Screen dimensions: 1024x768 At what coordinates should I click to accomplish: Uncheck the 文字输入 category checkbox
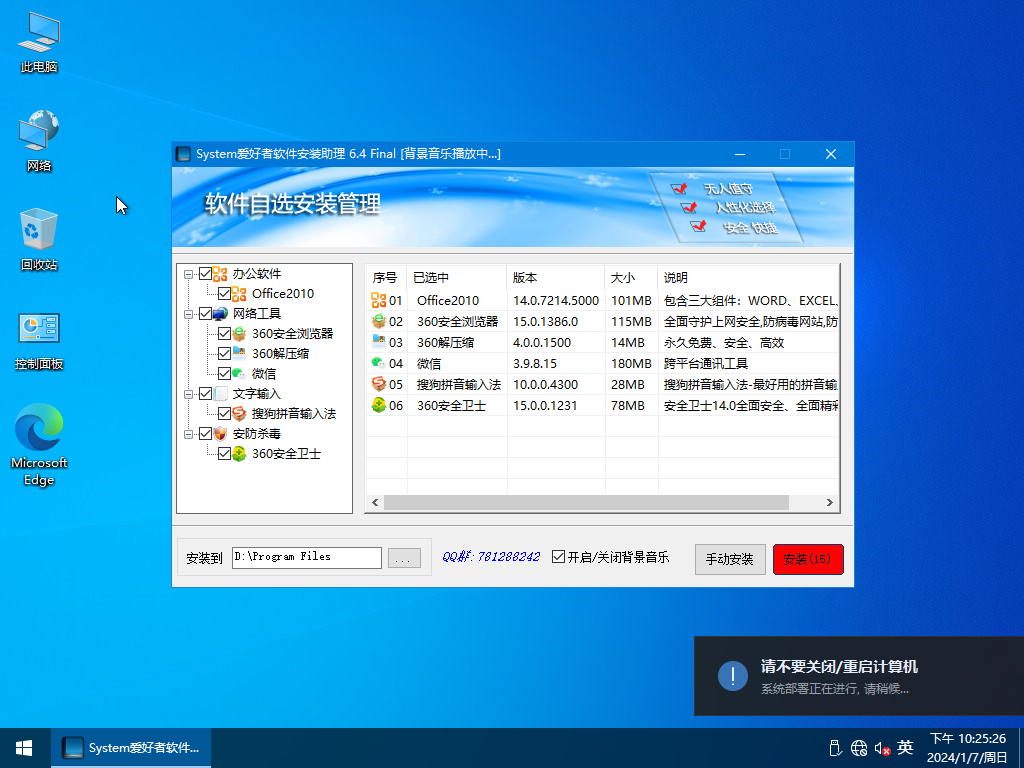(x=205, y=394)
